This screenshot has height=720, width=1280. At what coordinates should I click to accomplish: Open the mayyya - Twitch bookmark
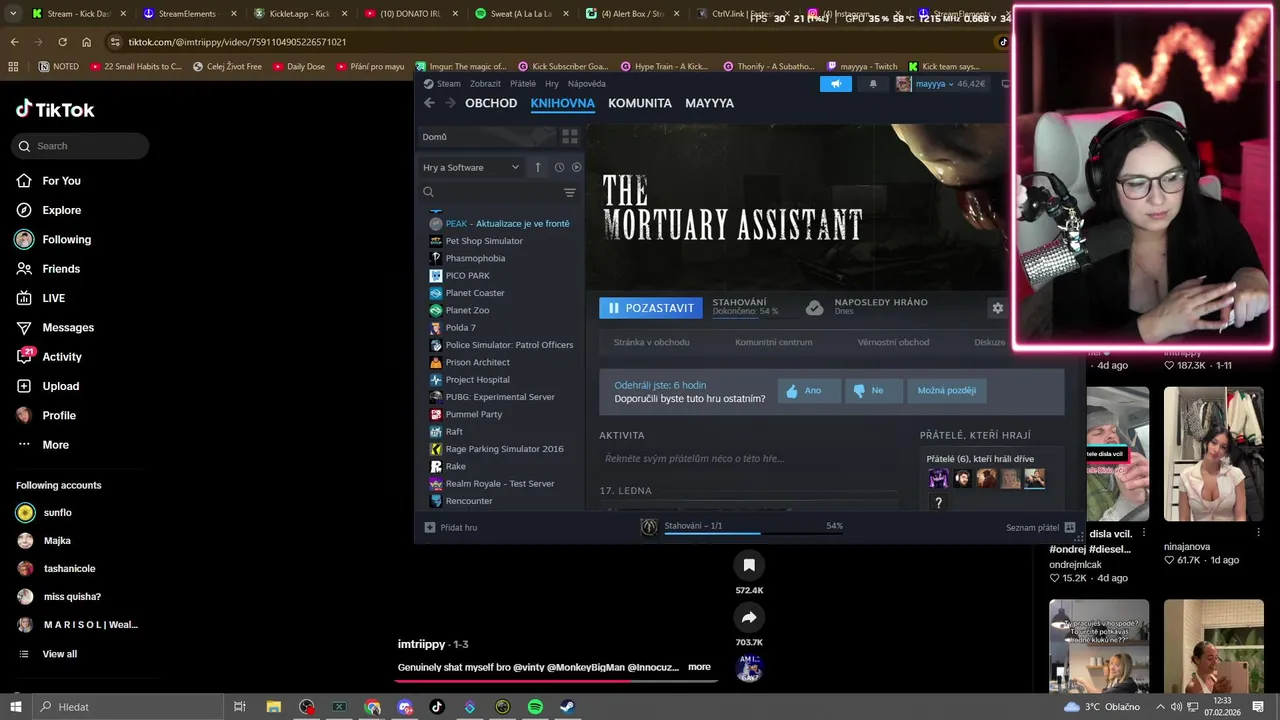860,67
